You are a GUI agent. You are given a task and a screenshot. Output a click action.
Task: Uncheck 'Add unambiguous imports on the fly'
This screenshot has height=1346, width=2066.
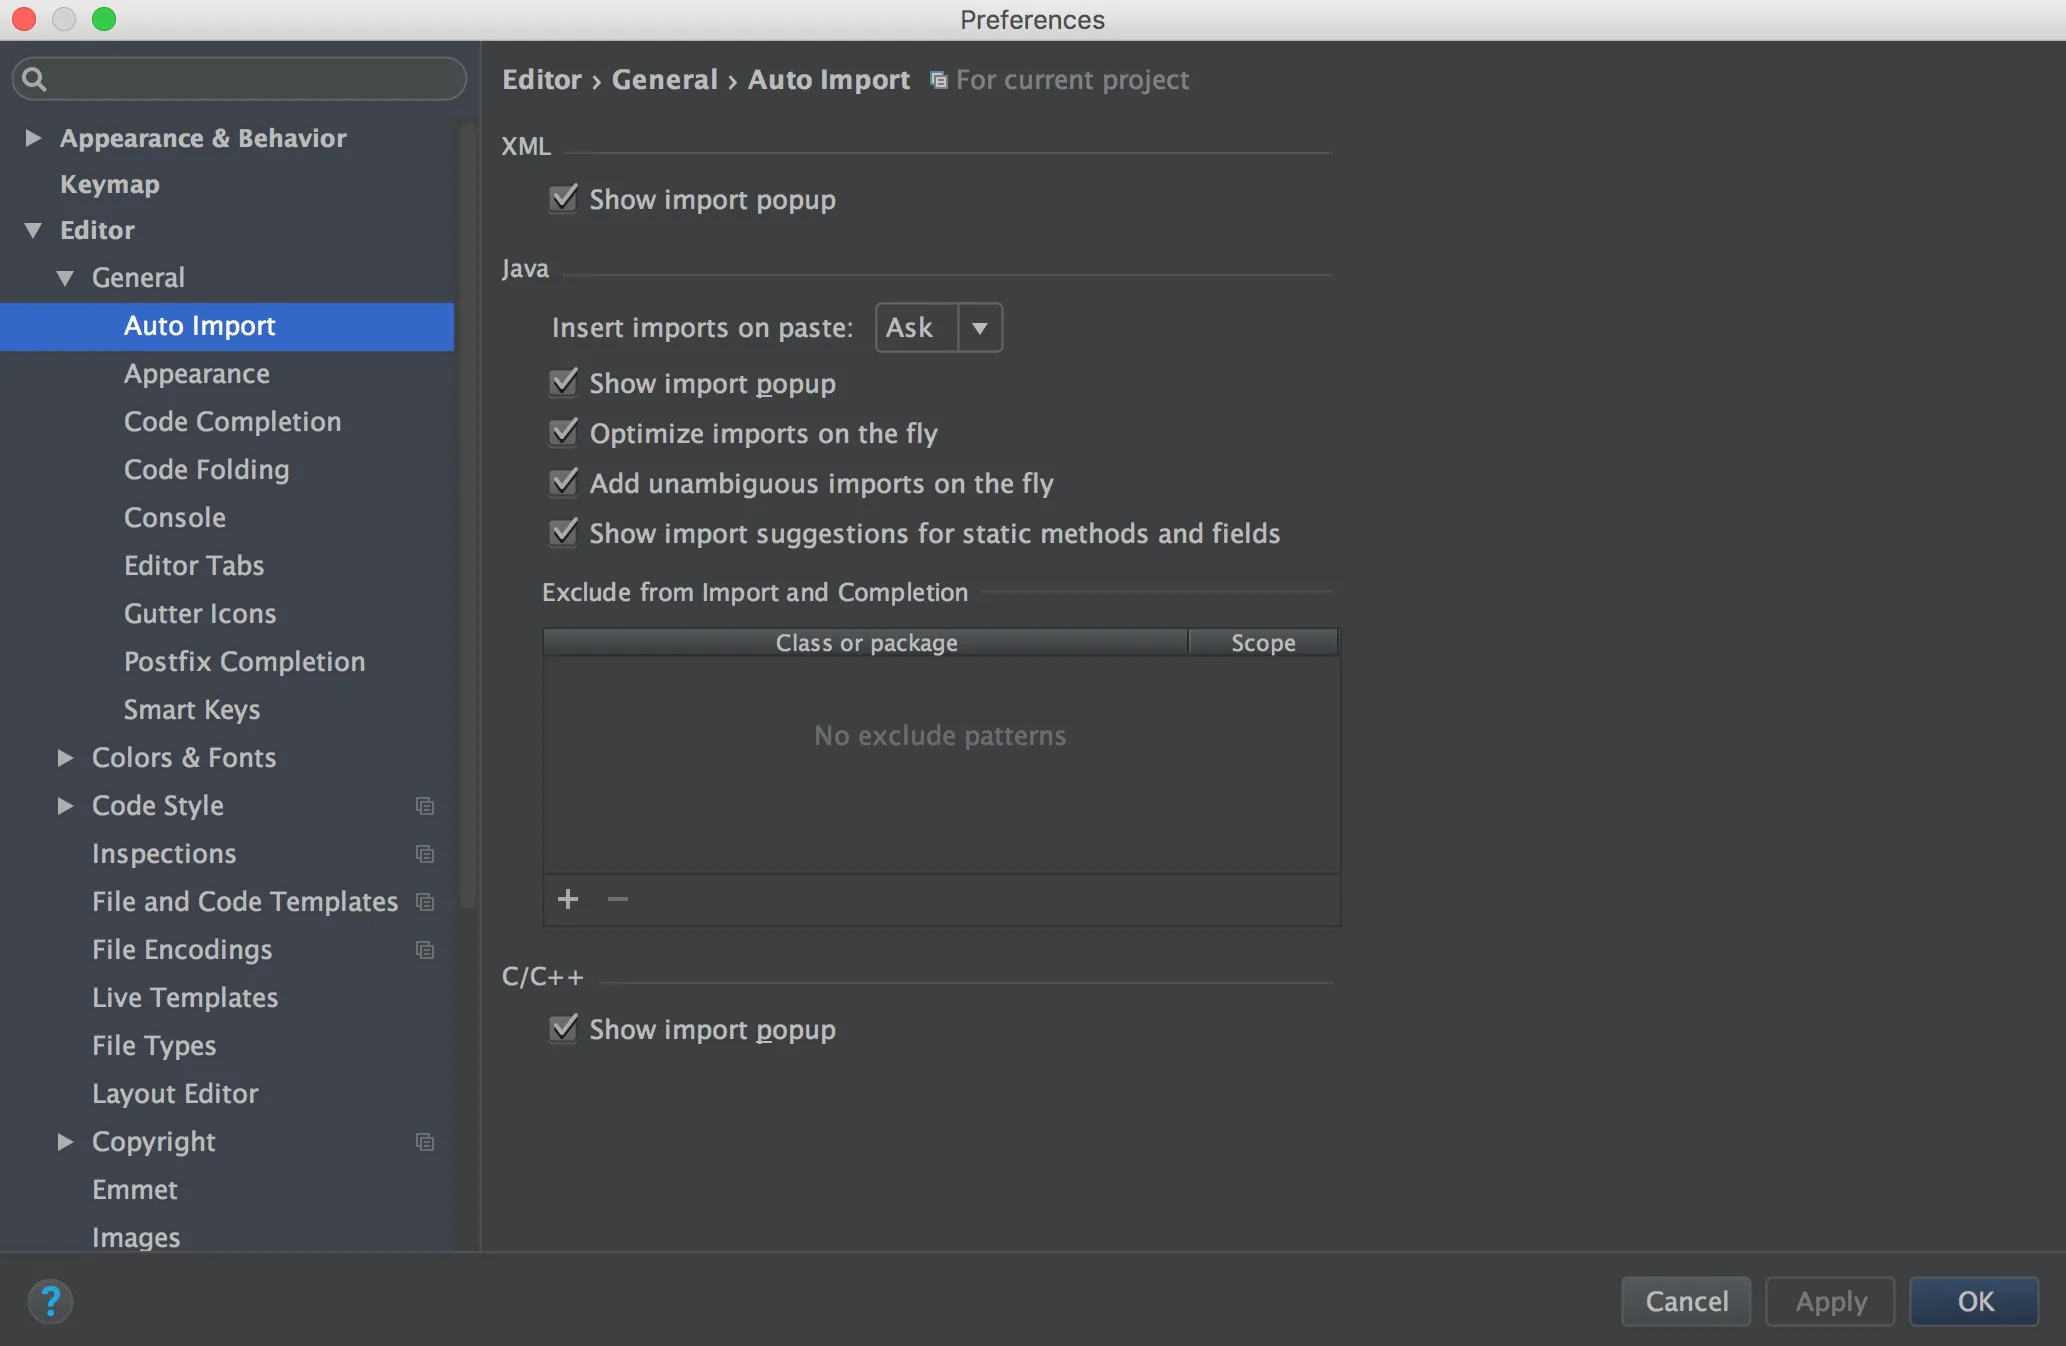pos(564,483)
